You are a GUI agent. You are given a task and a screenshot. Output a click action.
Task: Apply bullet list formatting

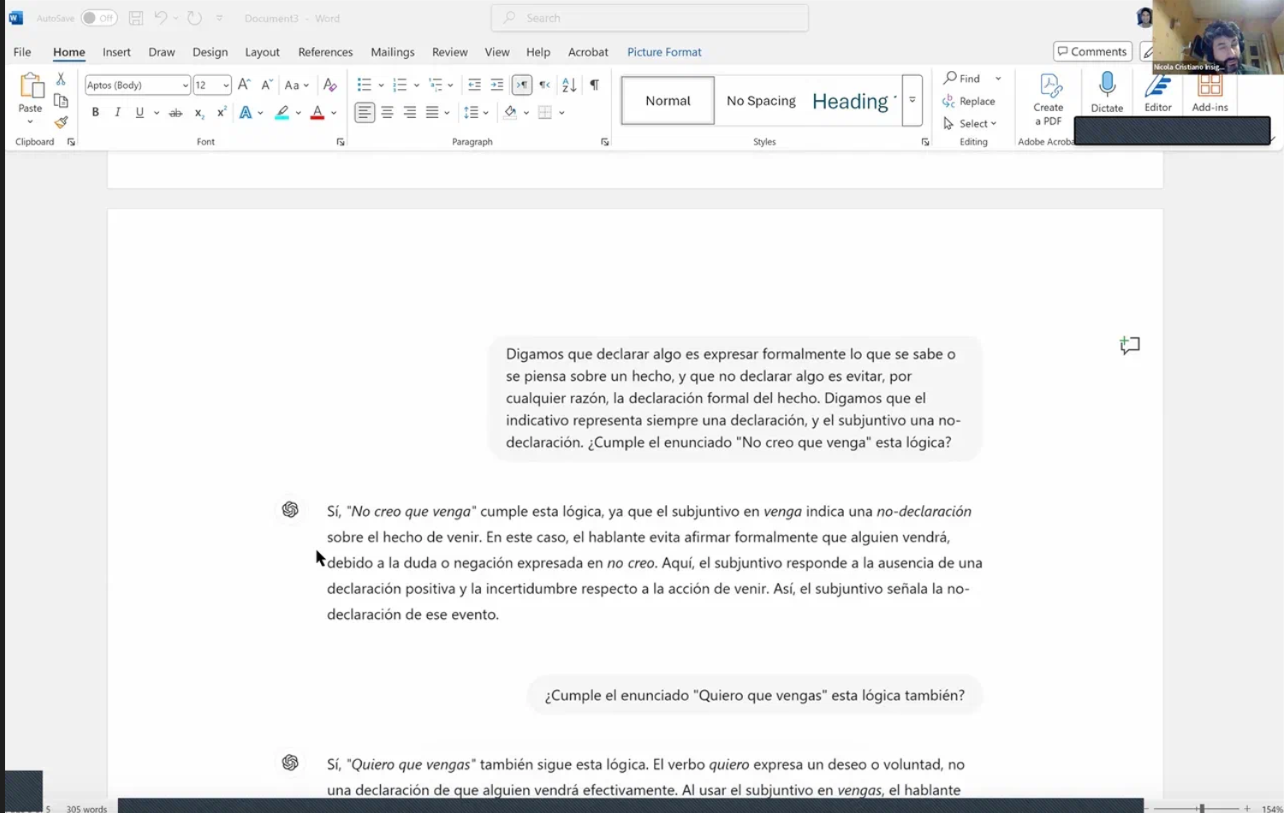point(364,85)
